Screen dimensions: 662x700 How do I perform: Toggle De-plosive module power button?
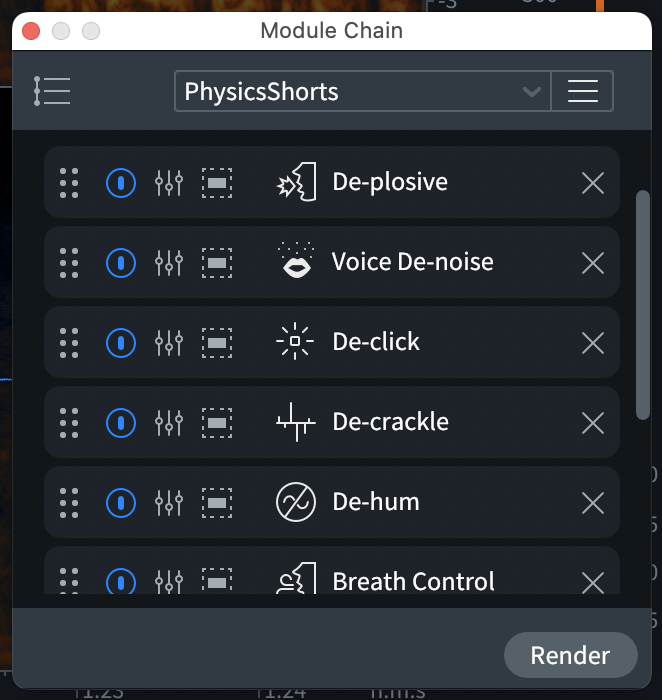pos(120,183)
